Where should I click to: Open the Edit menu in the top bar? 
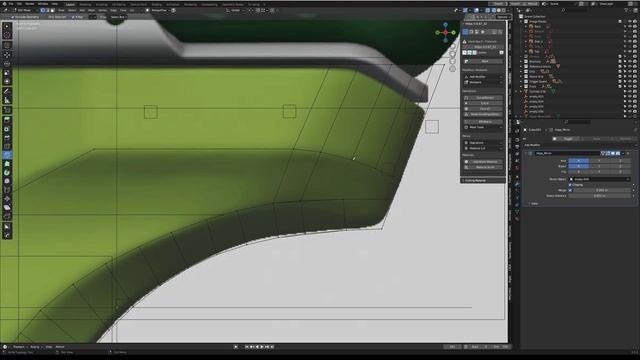[19, 4]
